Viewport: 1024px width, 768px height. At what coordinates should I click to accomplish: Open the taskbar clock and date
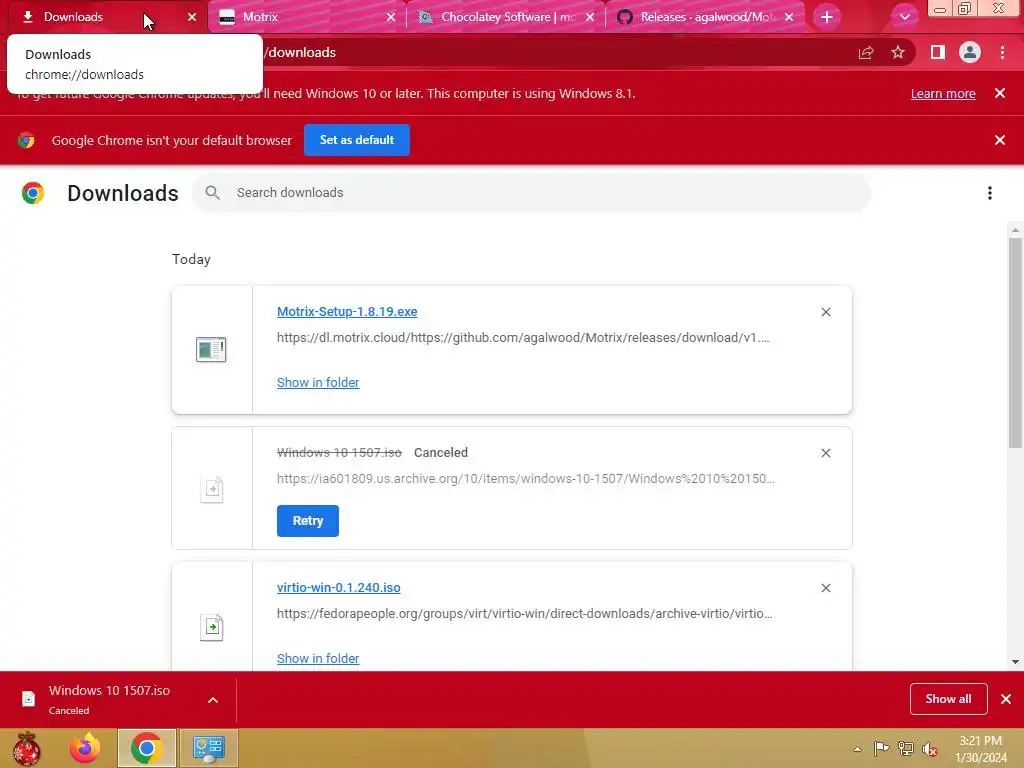point(981,749)
